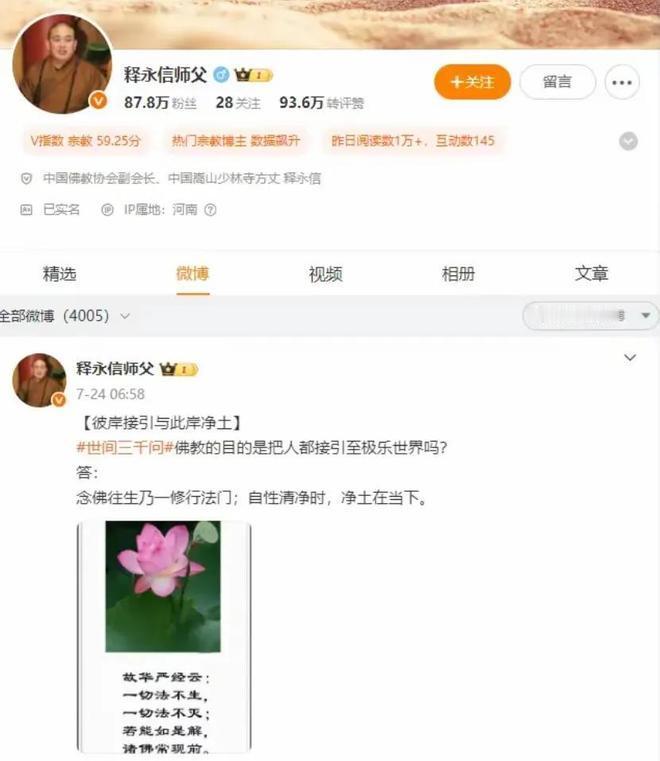Click the gold crown membership badge in header
This screenshot has width=660, height=761.
coord(253,75)
